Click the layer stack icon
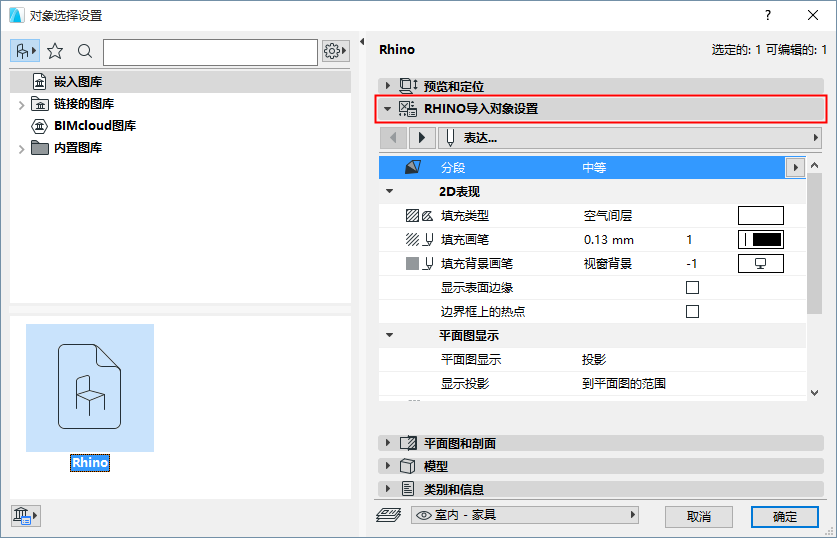837x538 pixels. pos(389,515)
